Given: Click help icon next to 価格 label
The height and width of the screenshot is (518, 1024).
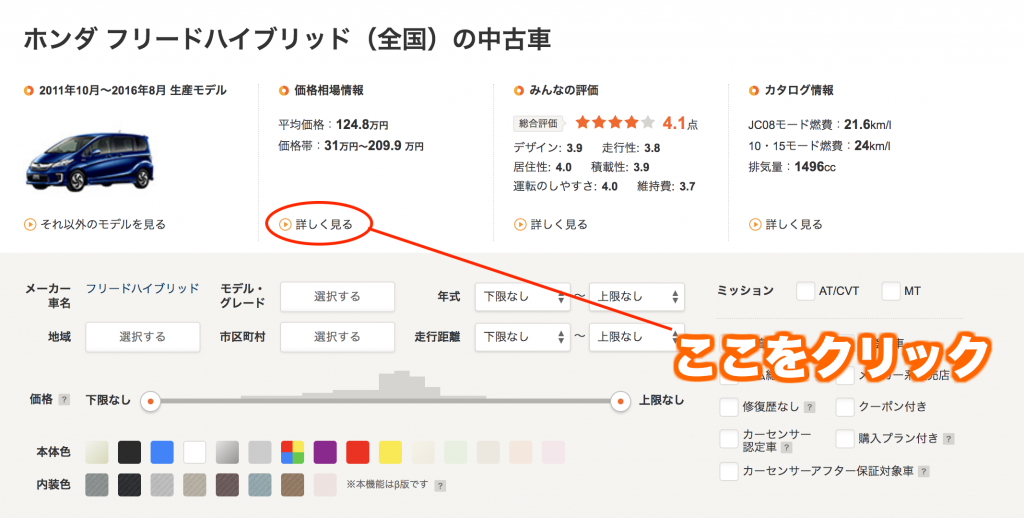Looking at the screenshot, I should click(64, 399).
